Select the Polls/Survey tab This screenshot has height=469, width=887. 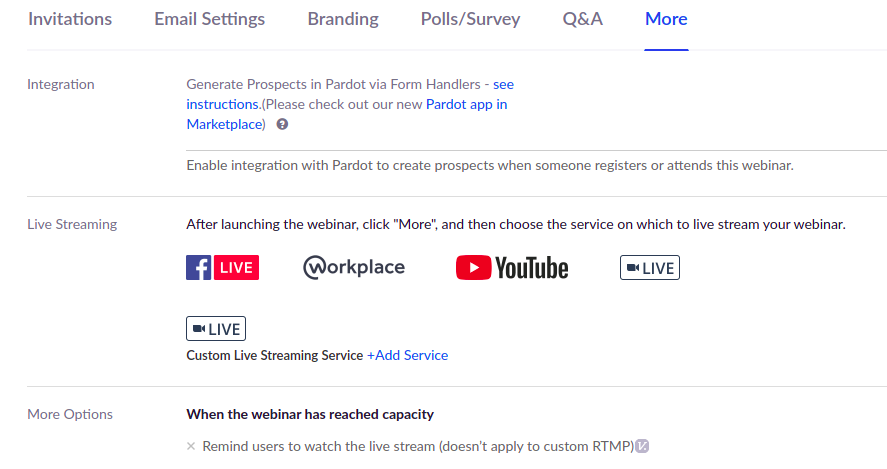click(471, 19)
